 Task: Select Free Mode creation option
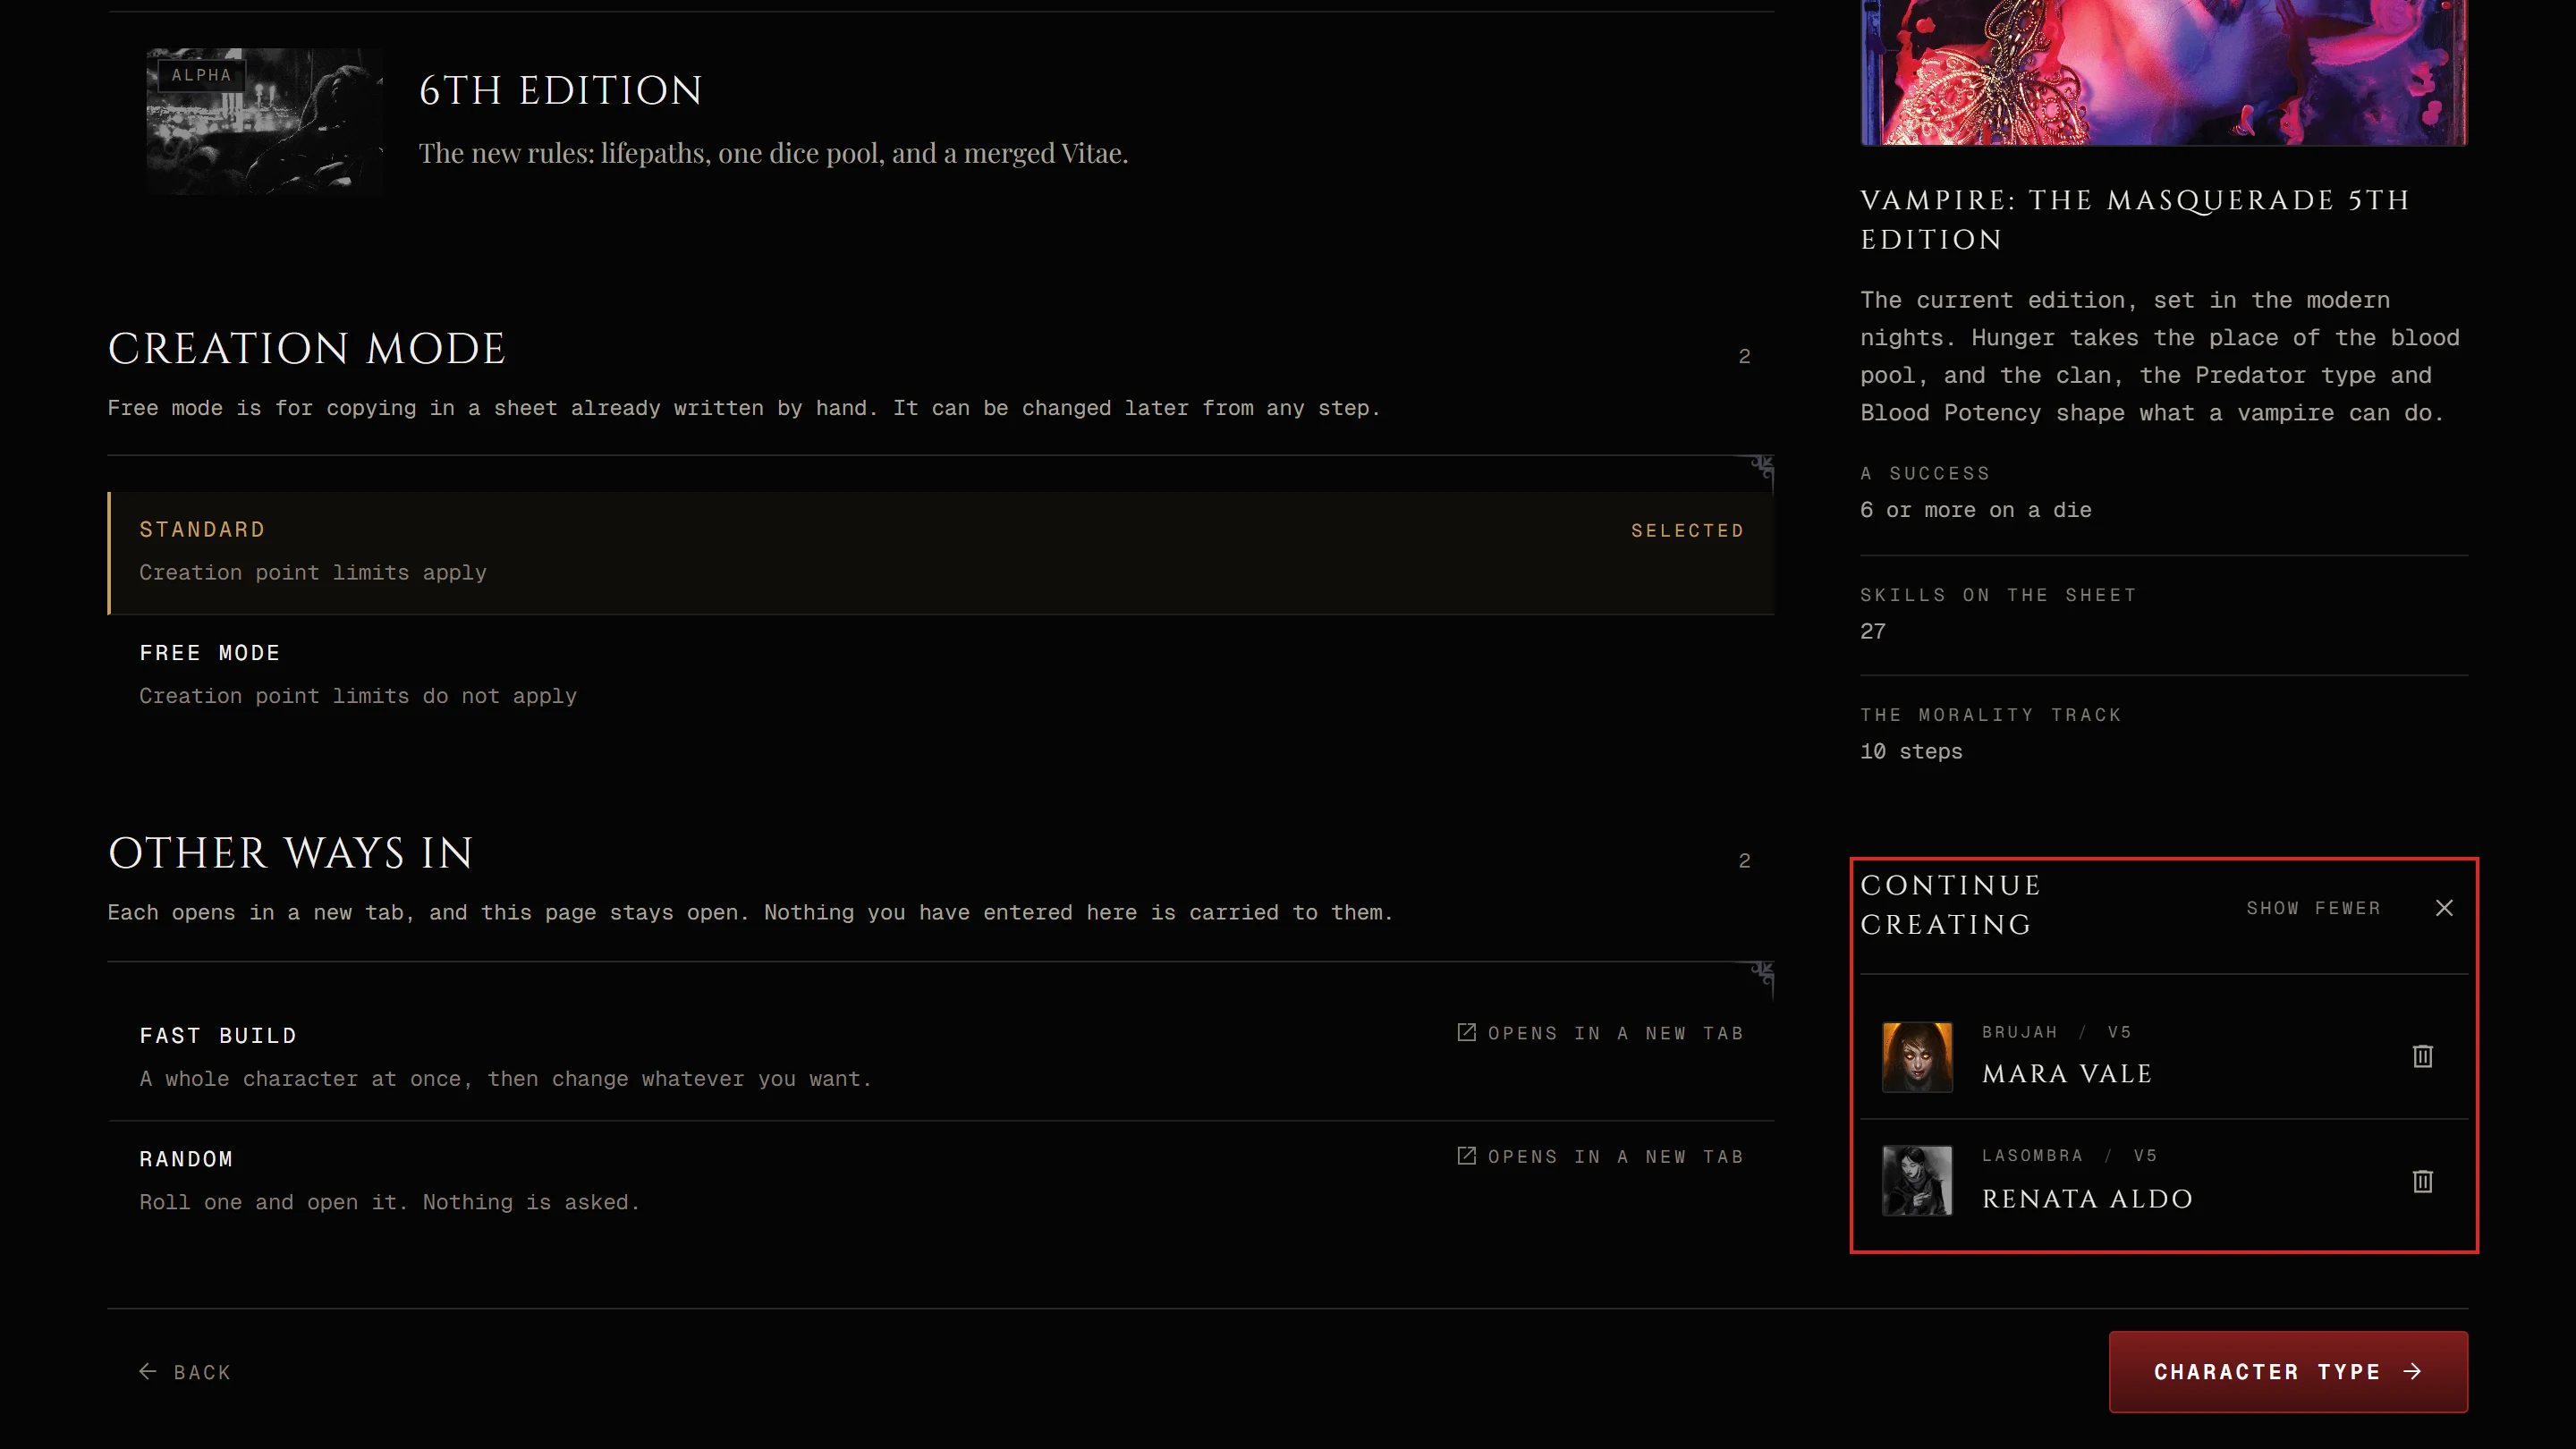(x=941, y=675)
